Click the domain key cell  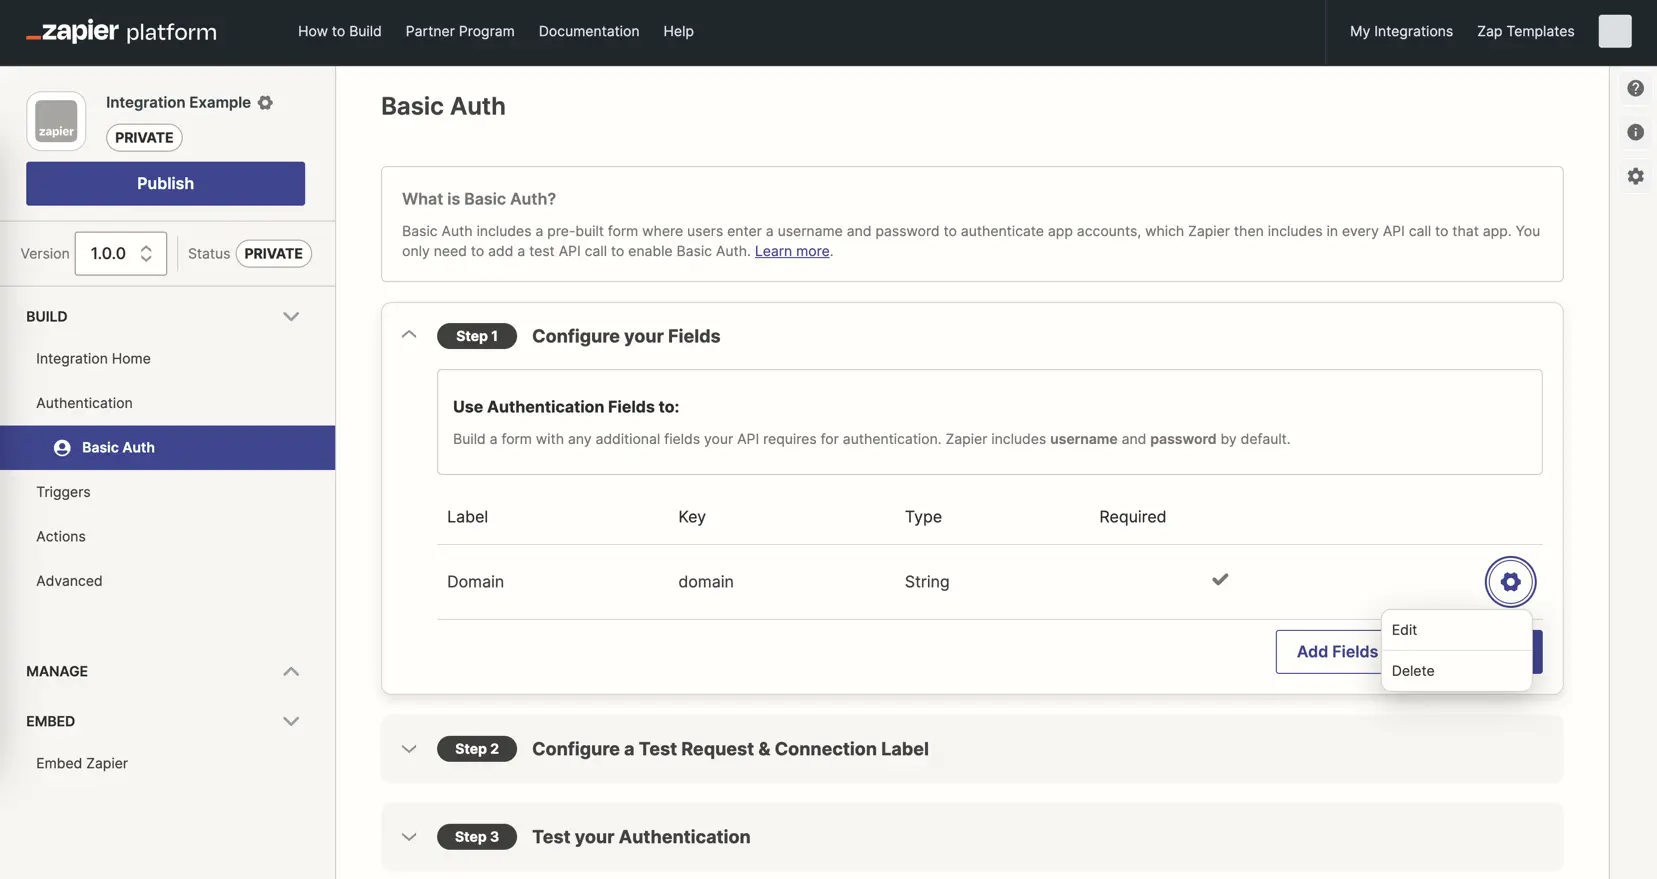click(706, 581)
